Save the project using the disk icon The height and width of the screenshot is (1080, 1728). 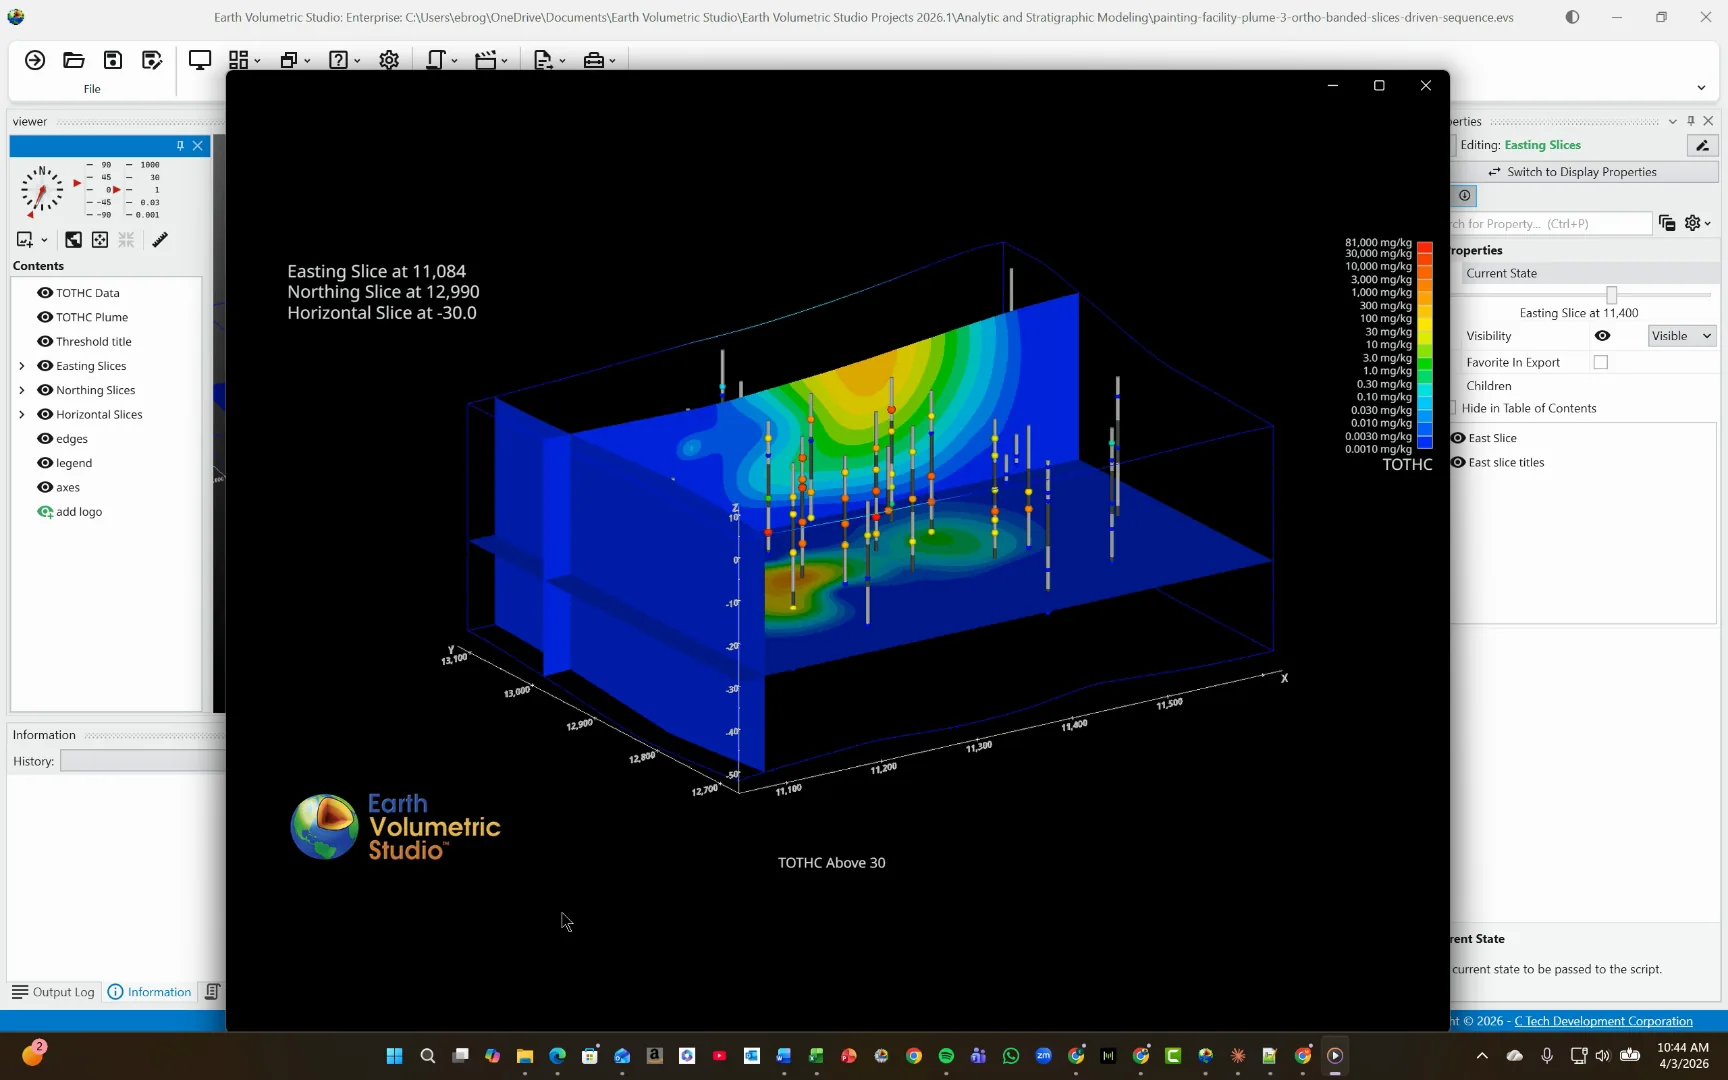[113, 60]
